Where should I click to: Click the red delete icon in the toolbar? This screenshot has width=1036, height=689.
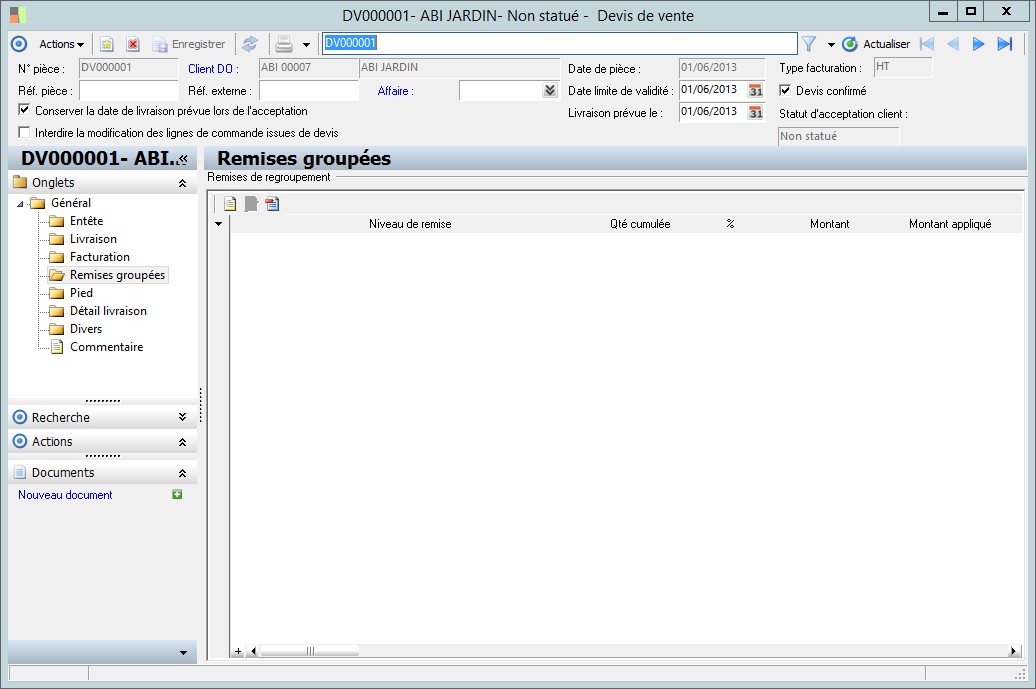pos(133,44)
